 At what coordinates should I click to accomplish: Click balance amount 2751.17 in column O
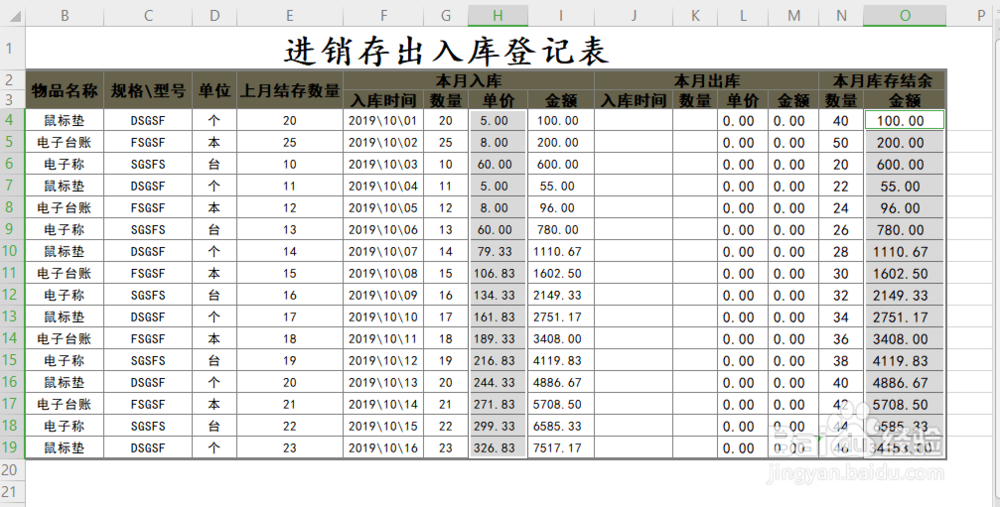pyautogui.click(x=904, y=317)
